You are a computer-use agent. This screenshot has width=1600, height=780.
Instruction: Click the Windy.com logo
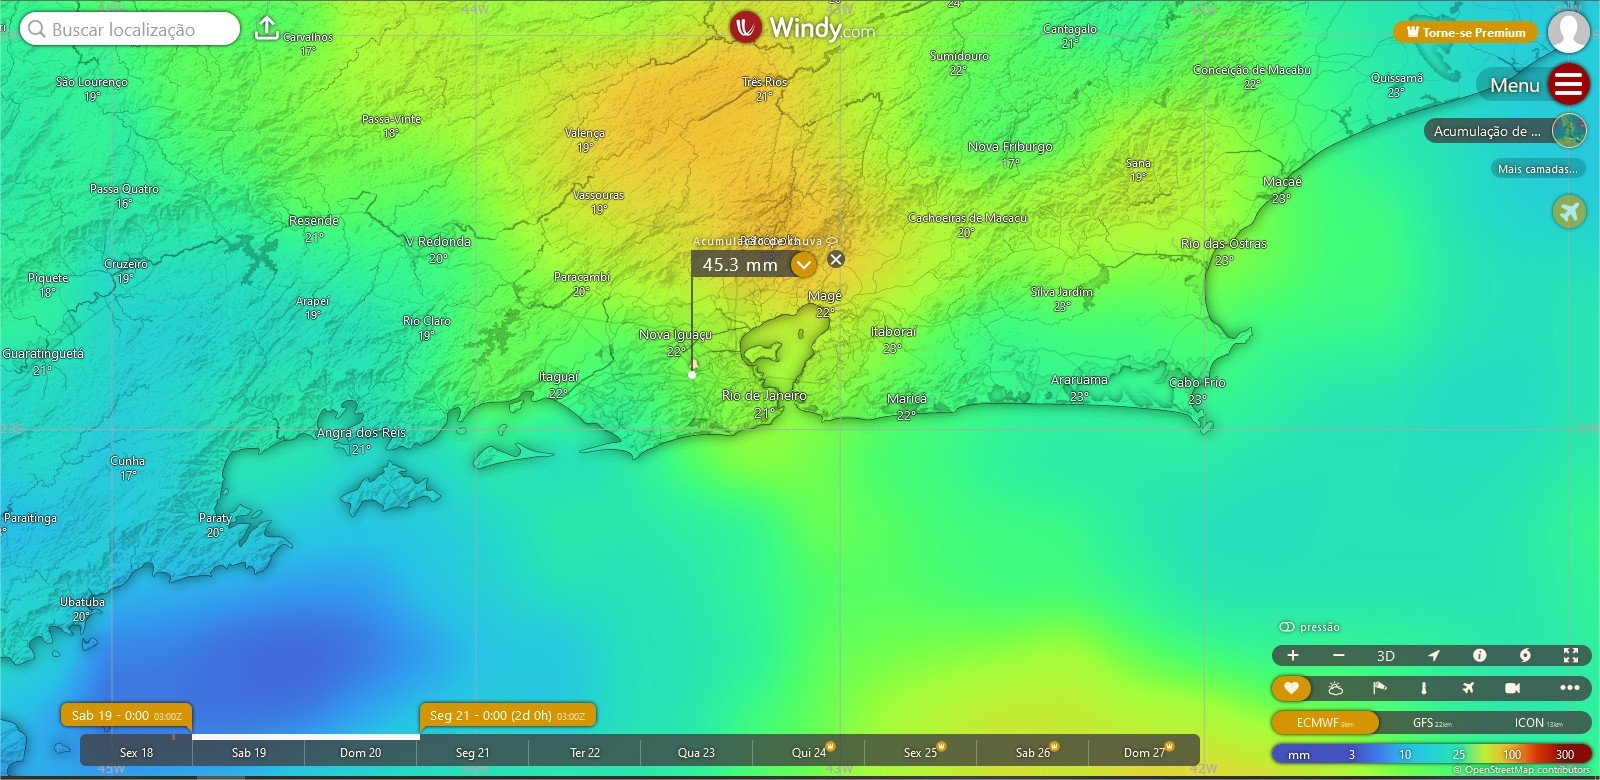803,27
